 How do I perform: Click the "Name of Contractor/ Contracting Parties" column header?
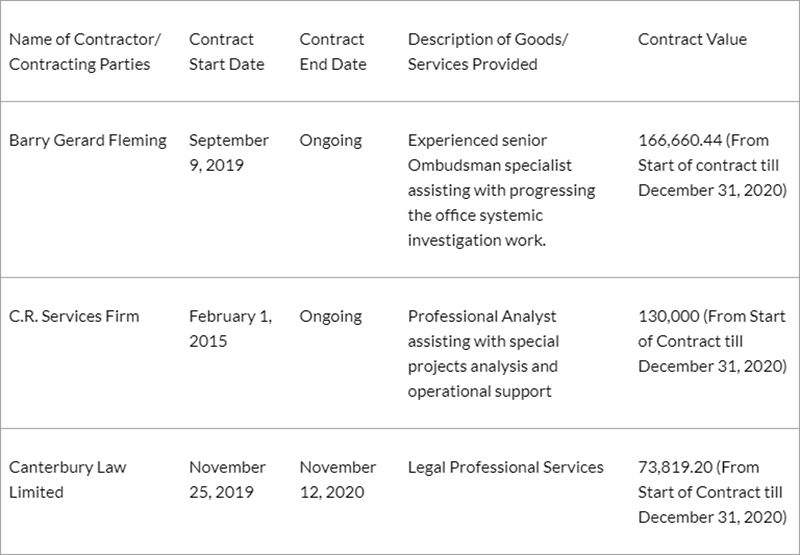click(x=84, y=52)
